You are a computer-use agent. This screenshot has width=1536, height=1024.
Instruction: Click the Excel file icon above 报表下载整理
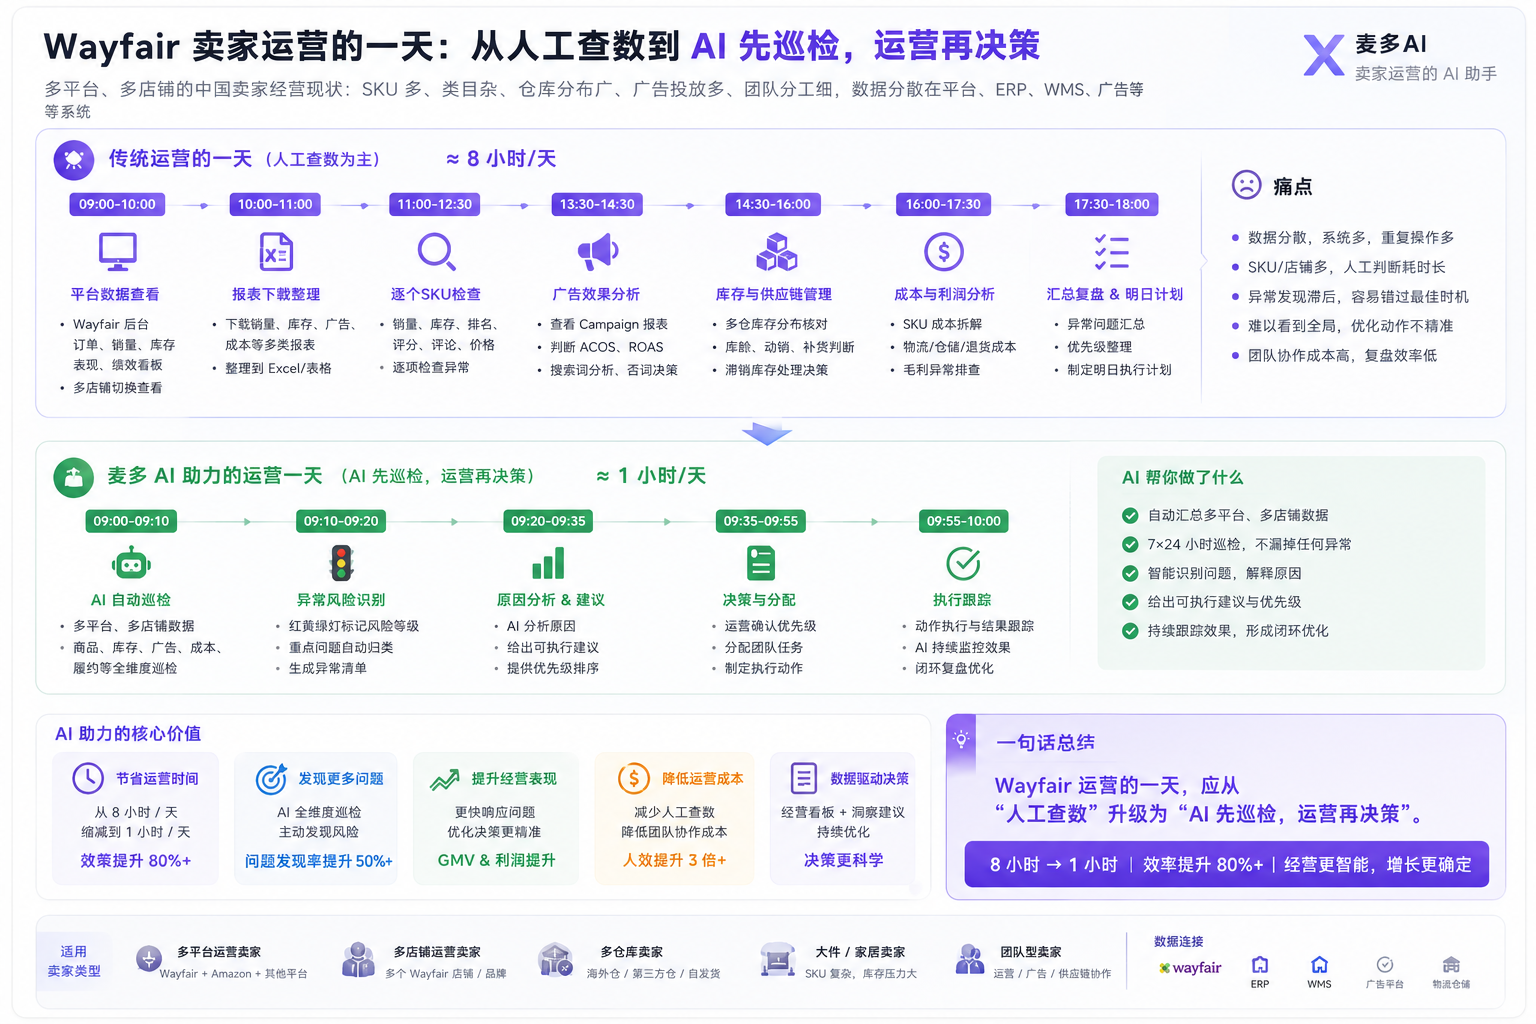[x=276, y=251]
